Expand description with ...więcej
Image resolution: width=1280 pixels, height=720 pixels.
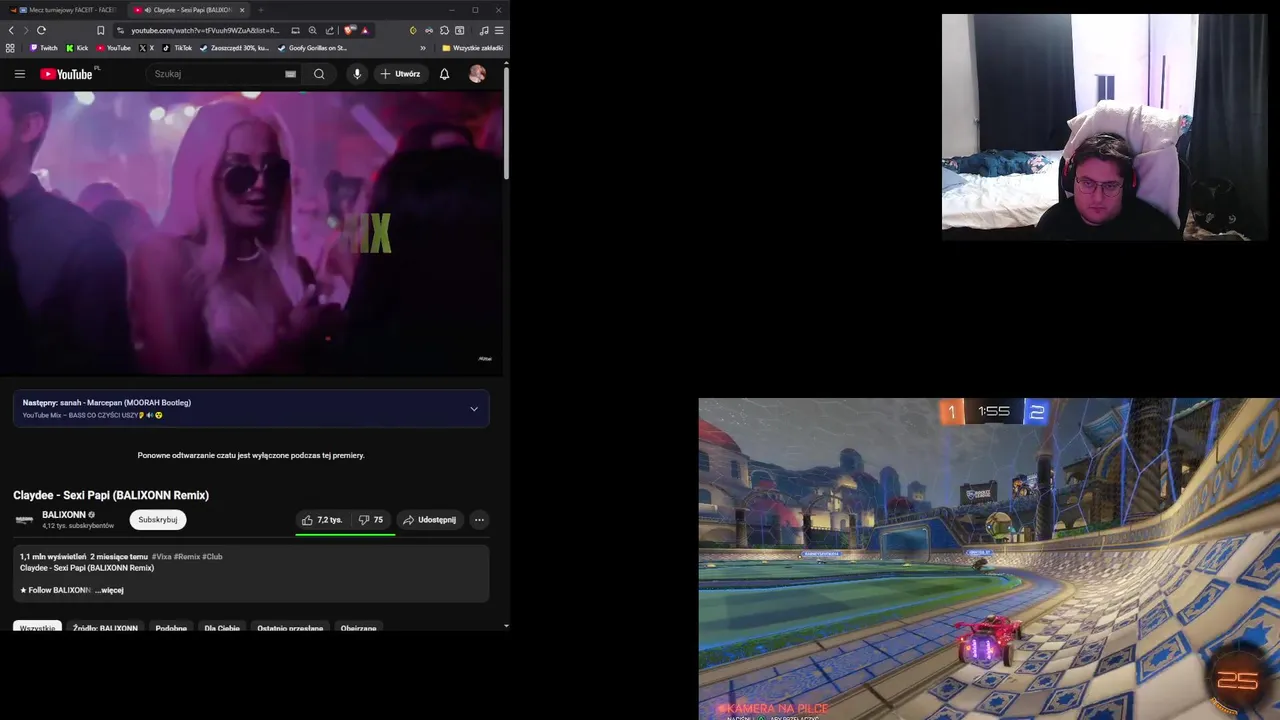pos(109,590)
